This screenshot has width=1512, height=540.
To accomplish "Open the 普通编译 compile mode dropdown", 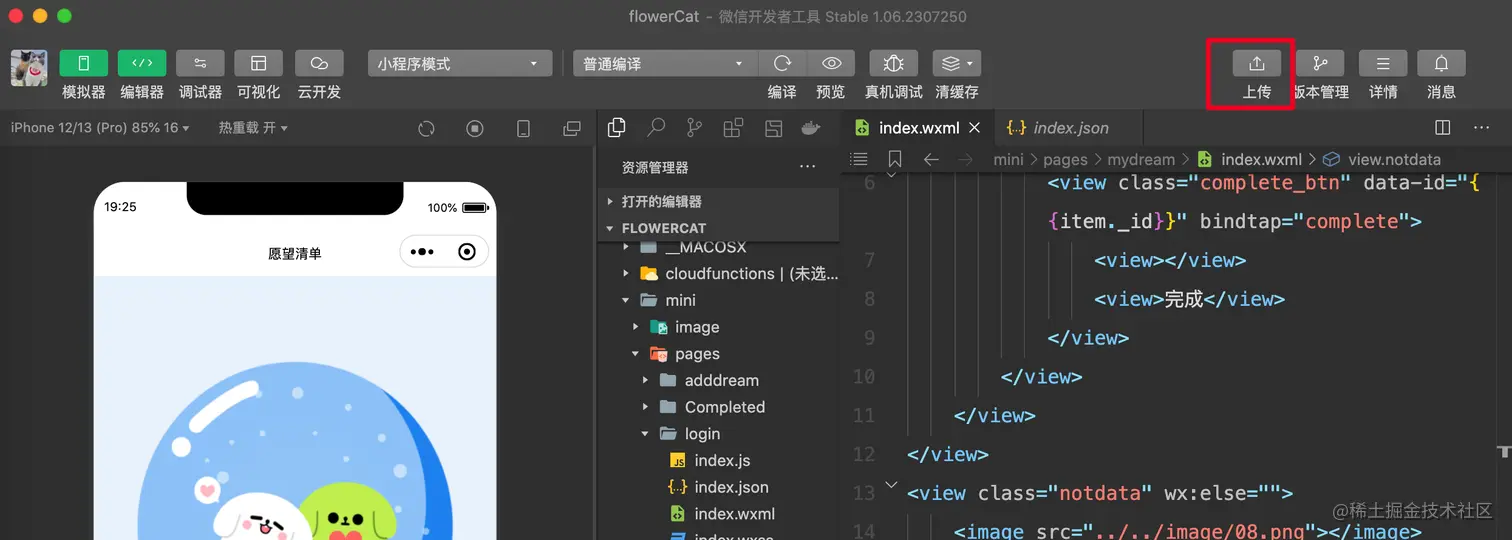I will click(665, 63).
